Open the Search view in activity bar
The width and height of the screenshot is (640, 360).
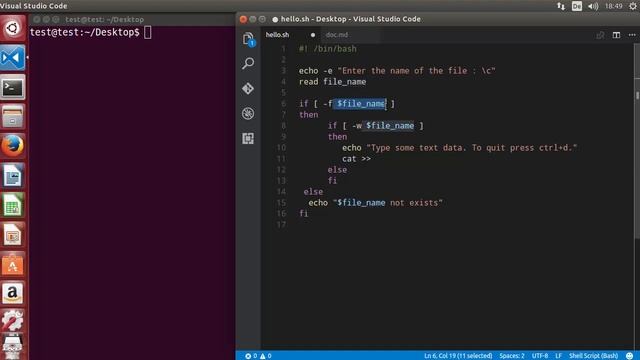(248, 63)
